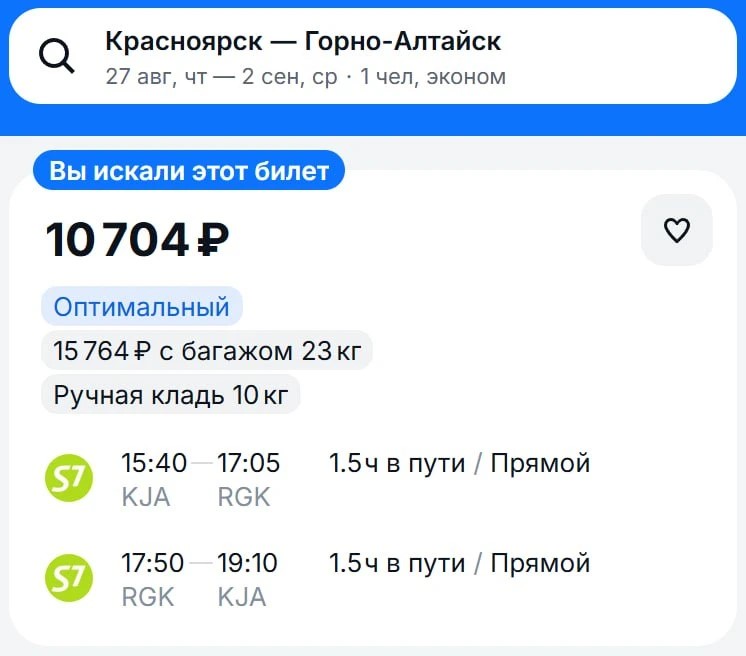Viewport: 746px width, 656px height.
Task: Click outbound departure time 15:40
Action: 154,463
